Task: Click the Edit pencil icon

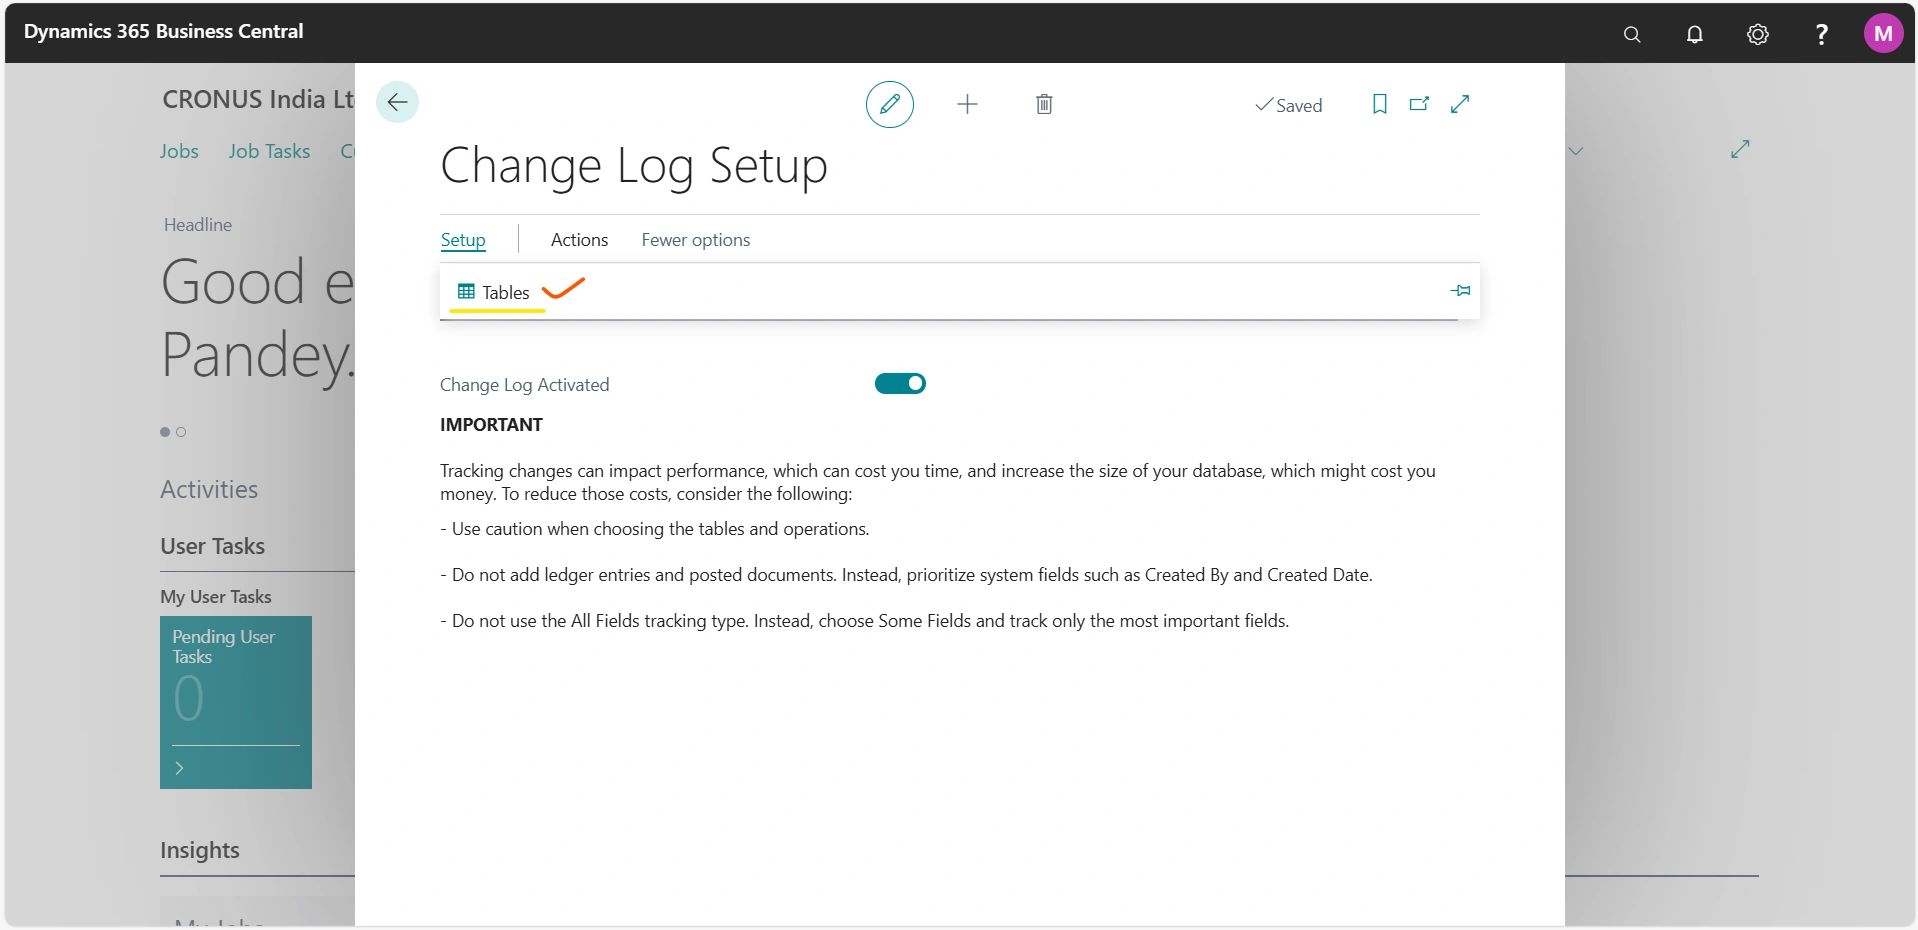Action: (888, 104)
